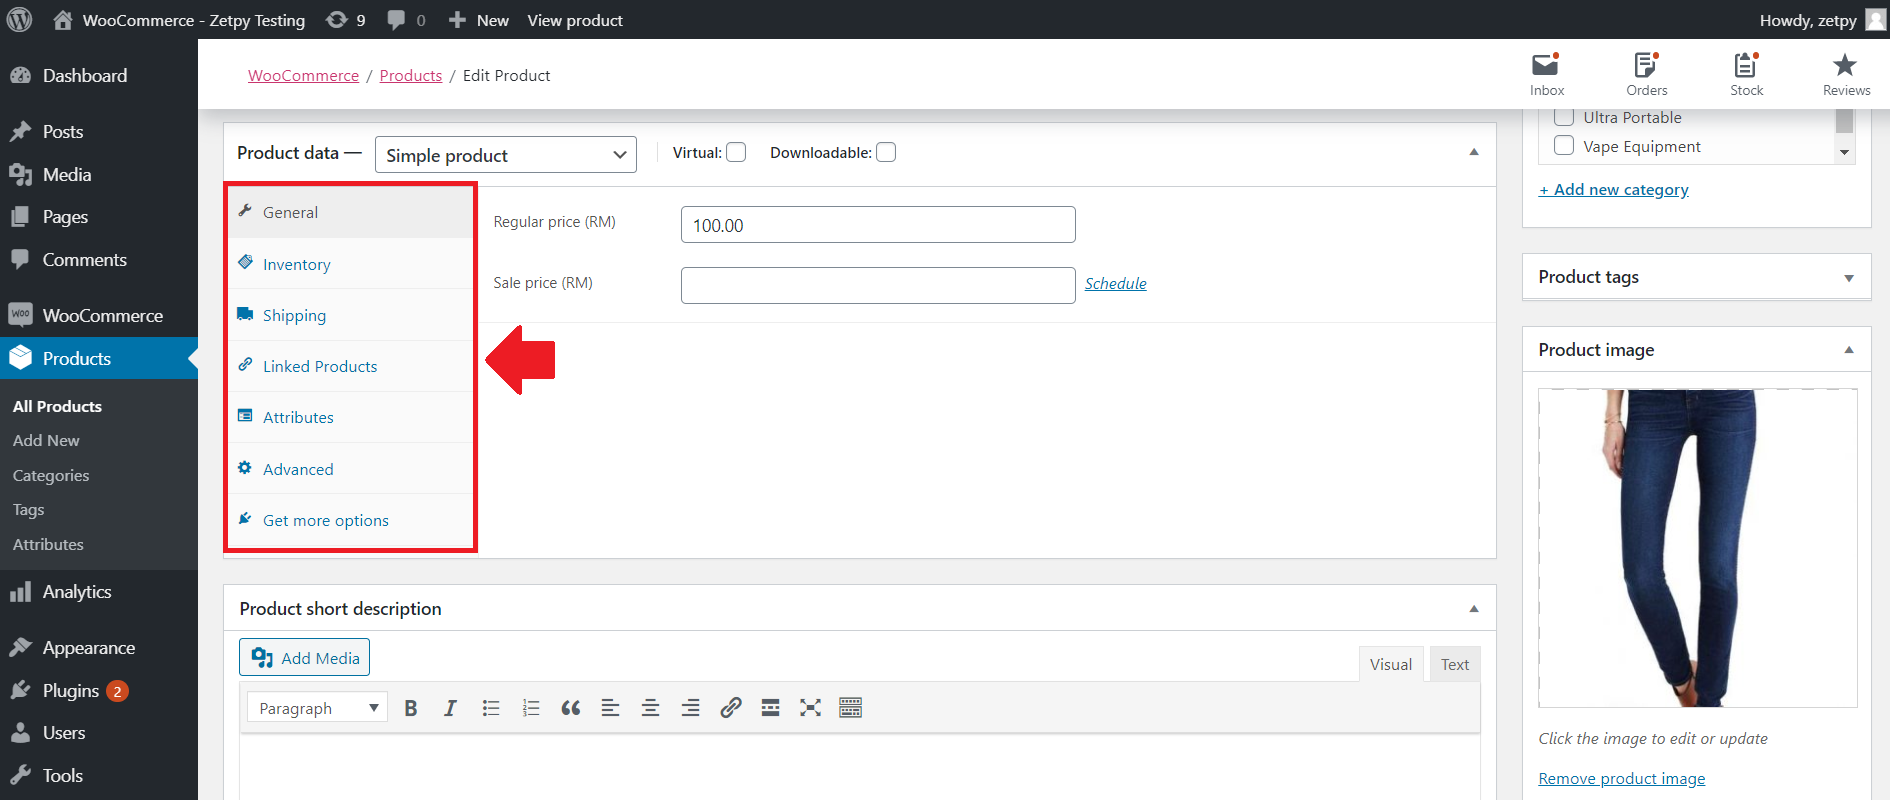The image size is (1890, 800).
Task: Focus the Regular price input field
Action: (878, 225)
